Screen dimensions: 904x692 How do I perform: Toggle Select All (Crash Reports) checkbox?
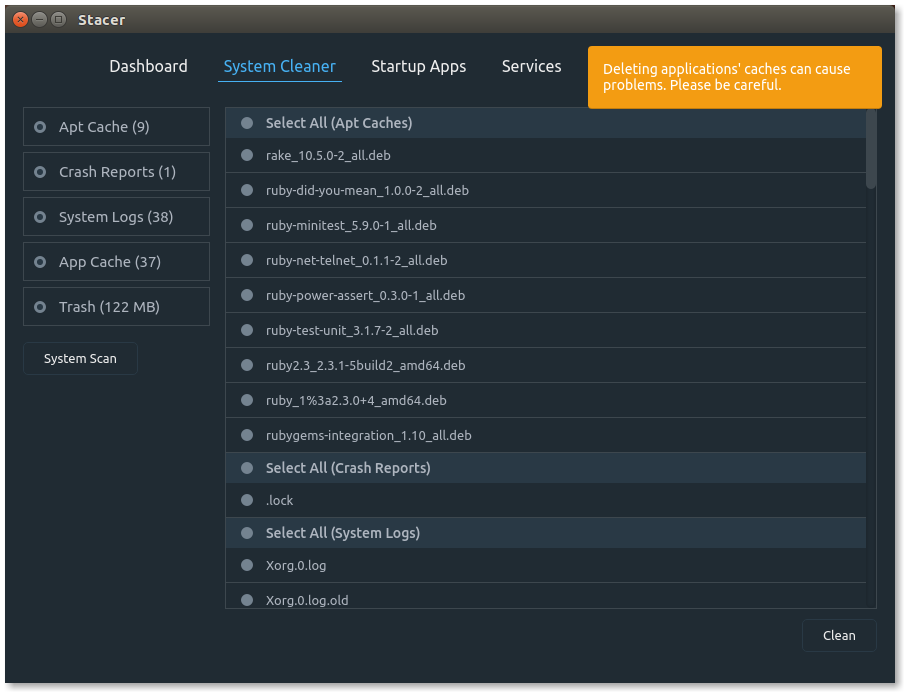coord(247,468)
